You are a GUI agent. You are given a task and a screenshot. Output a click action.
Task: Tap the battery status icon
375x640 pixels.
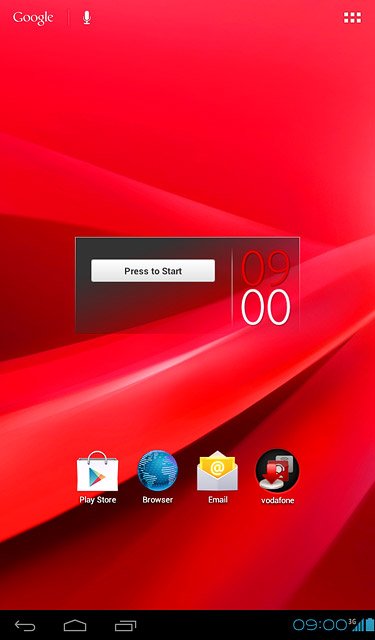click(369, 624)
